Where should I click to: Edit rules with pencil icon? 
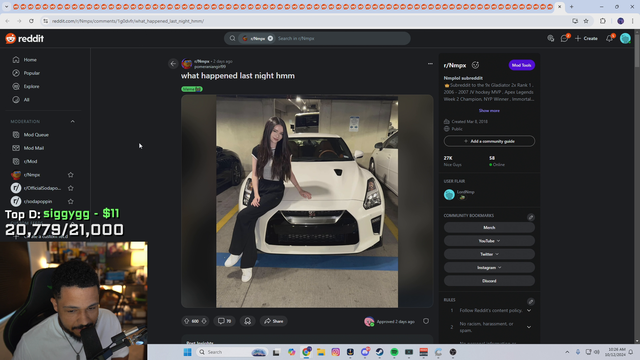point(531,302)
